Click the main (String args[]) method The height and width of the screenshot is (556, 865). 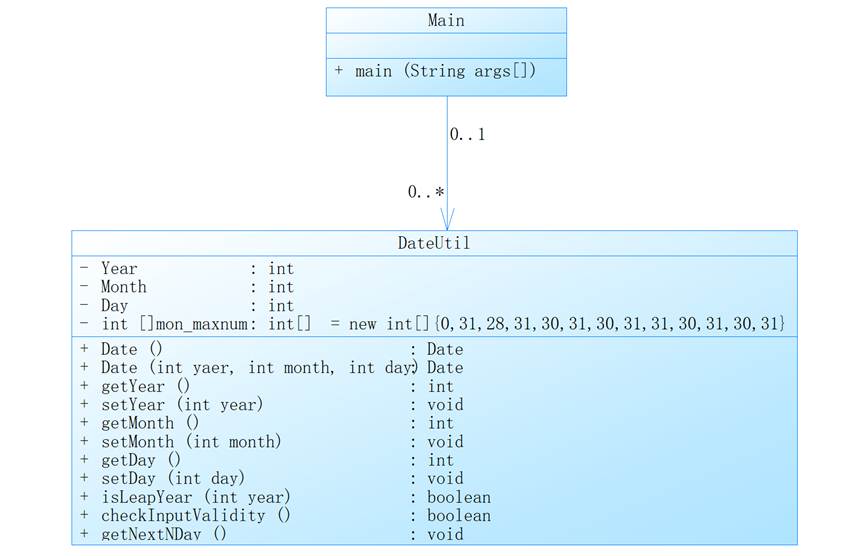click(435, 71)
